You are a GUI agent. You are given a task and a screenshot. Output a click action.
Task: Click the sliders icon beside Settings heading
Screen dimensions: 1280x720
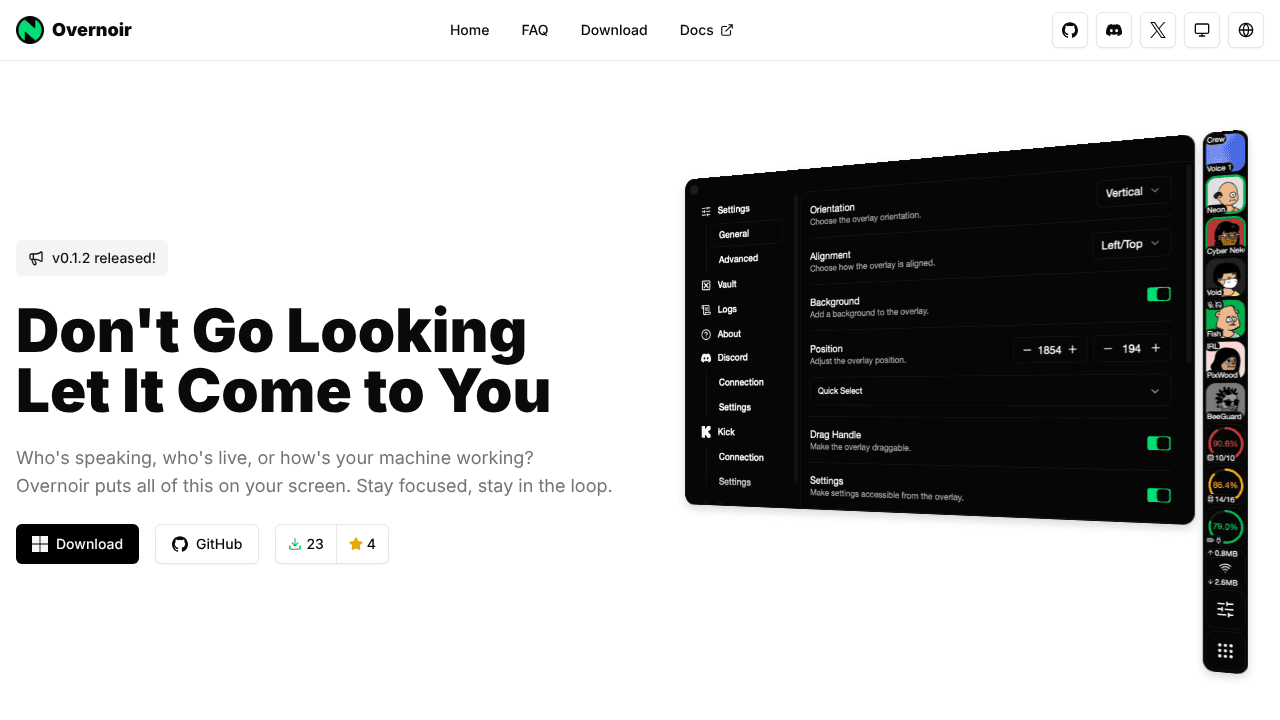click(x=706, y=211)
